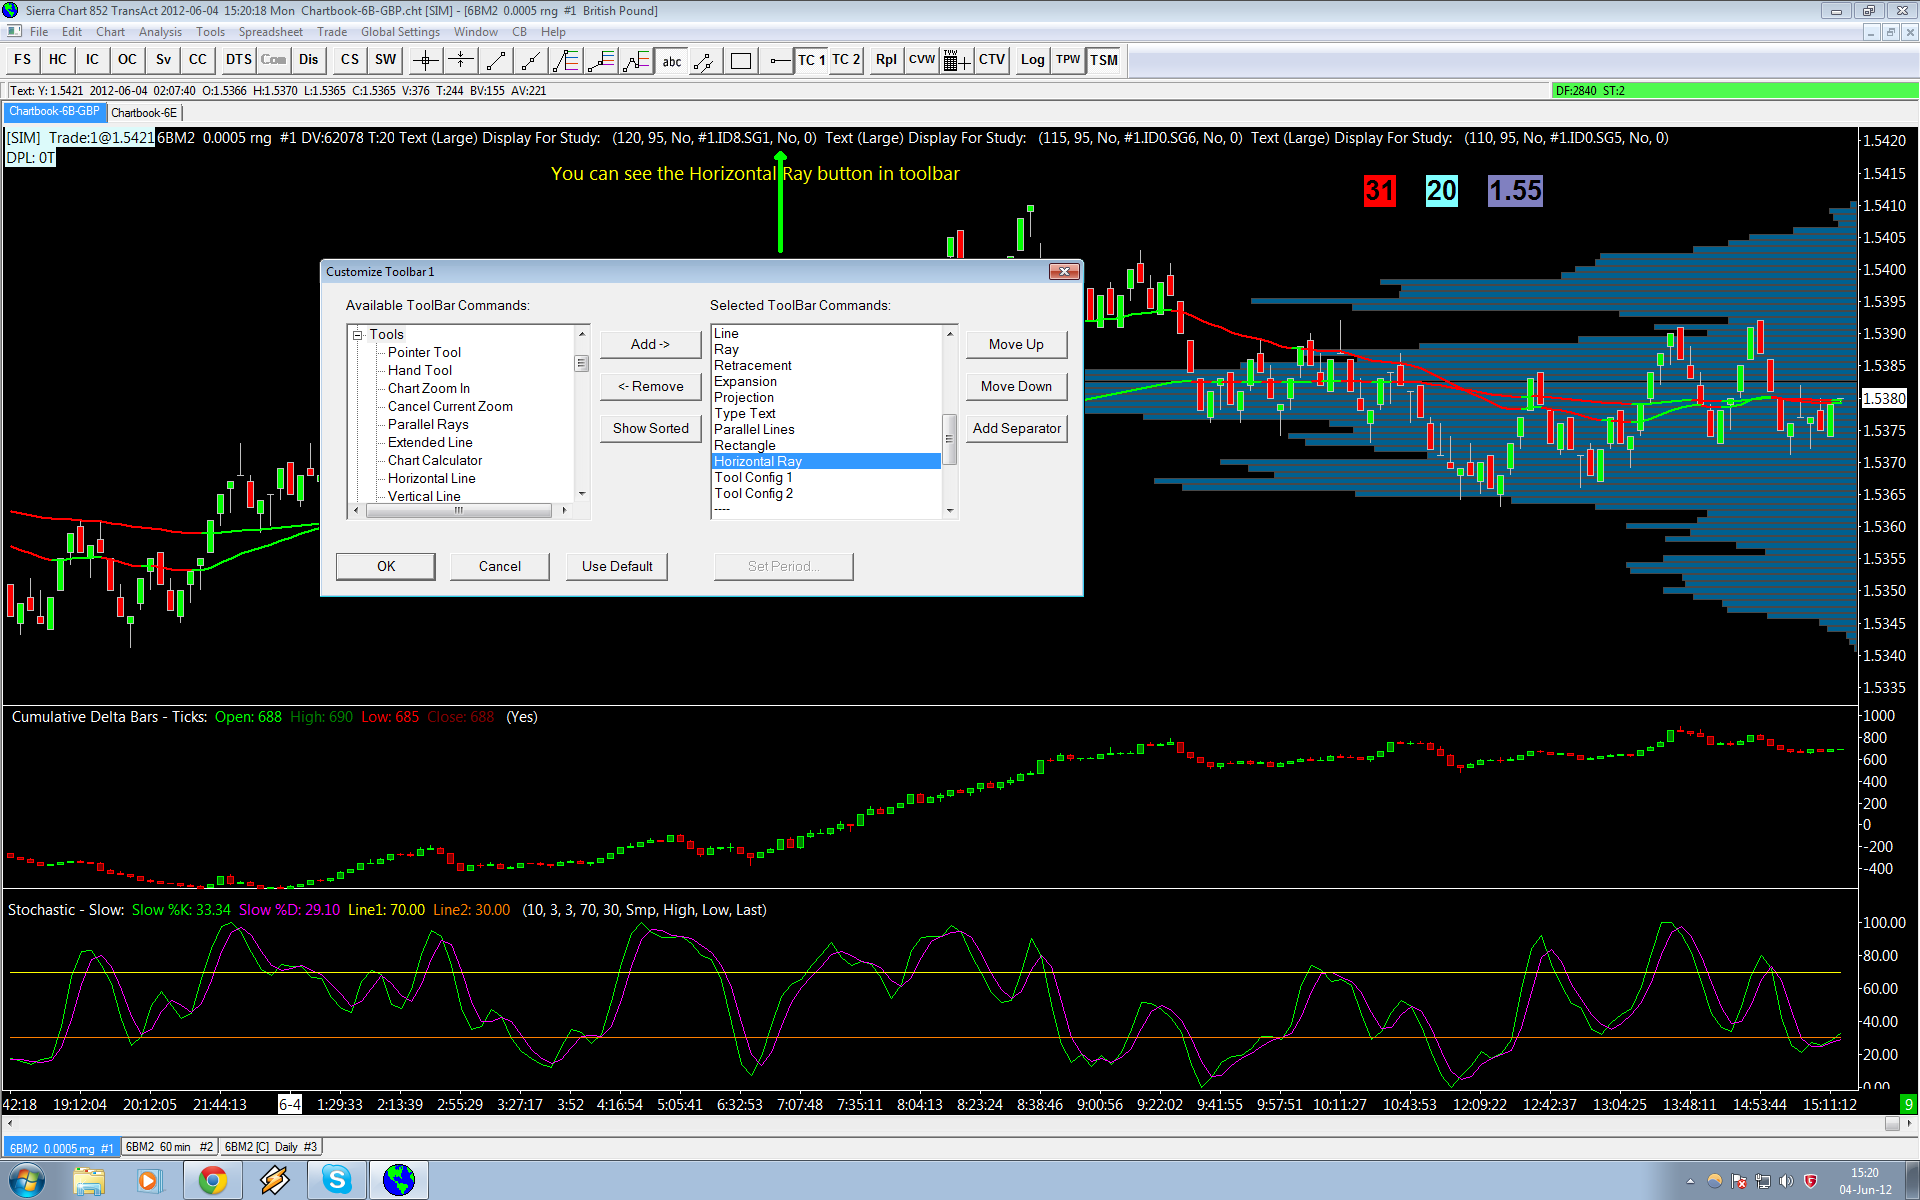Confirm the dialog with OK
The height and width of the screenshot is (1200, 1920).
pyautogui.click(x=386, y=566)
